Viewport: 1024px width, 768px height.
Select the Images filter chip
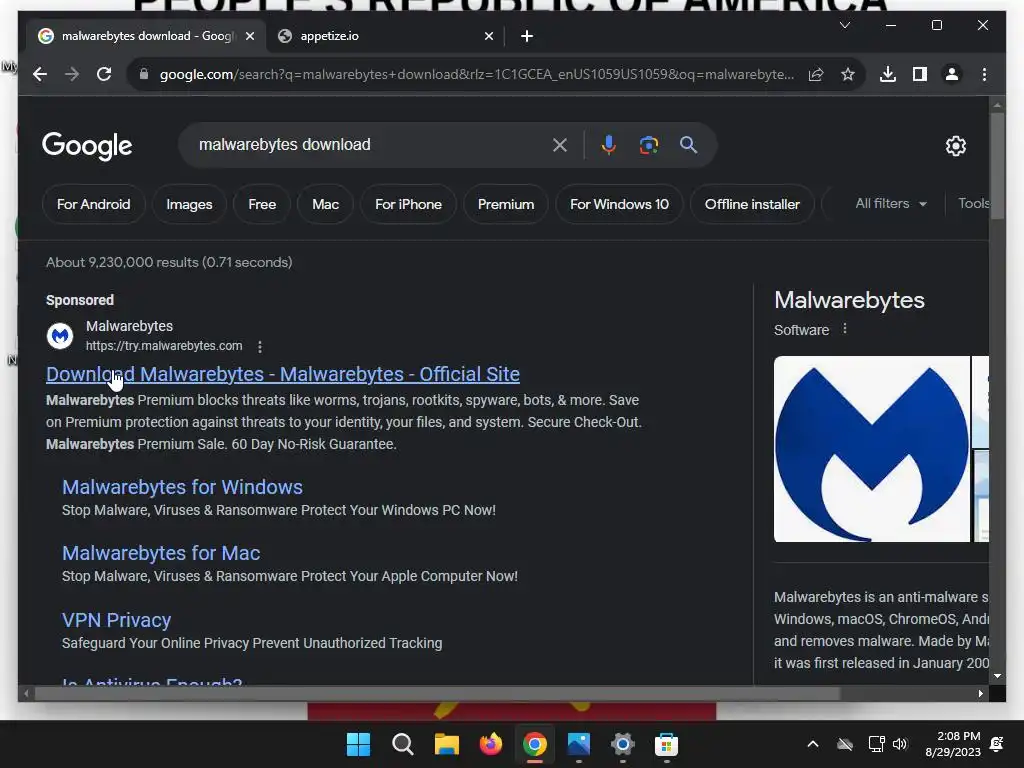(189, 204)
